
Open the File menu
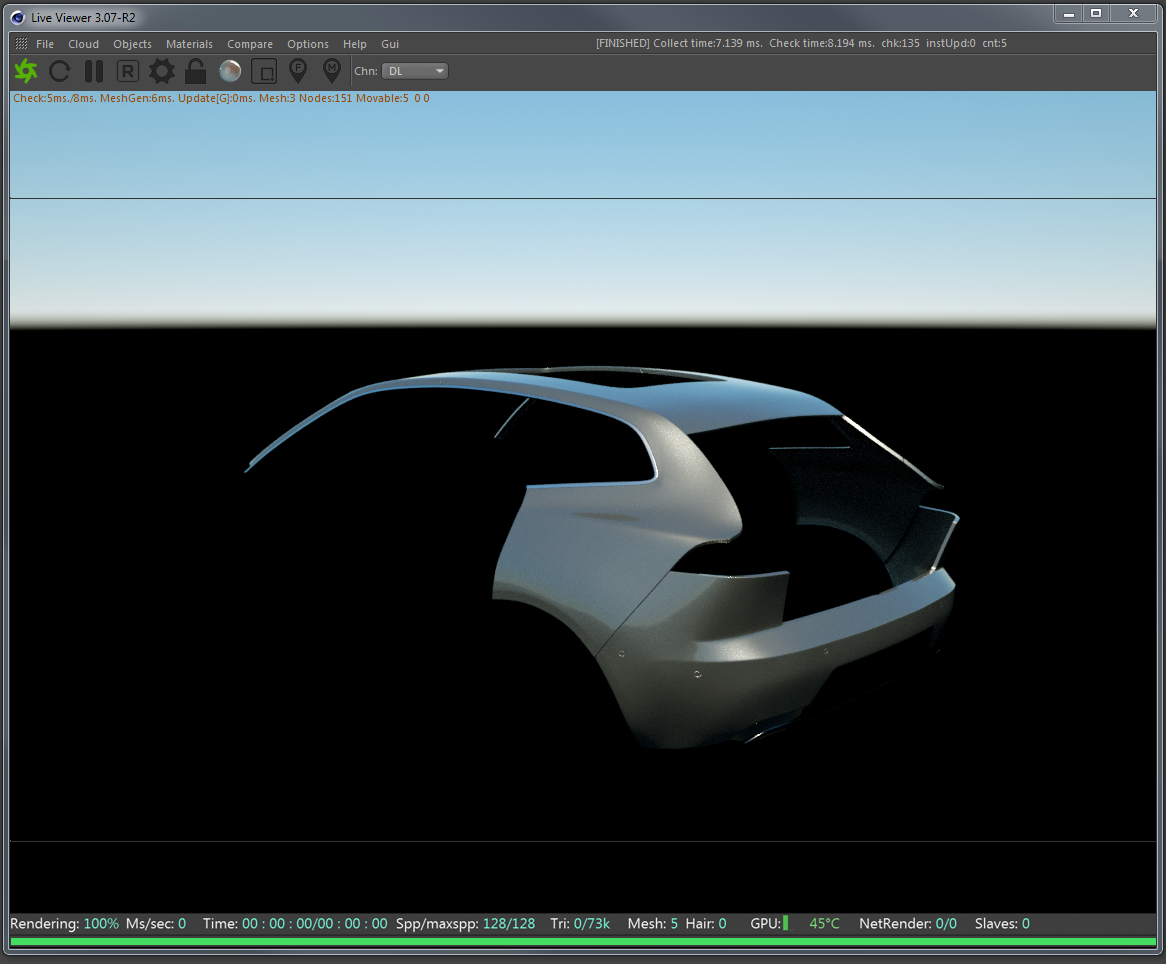pyautogui.click(x=45, y=44)
